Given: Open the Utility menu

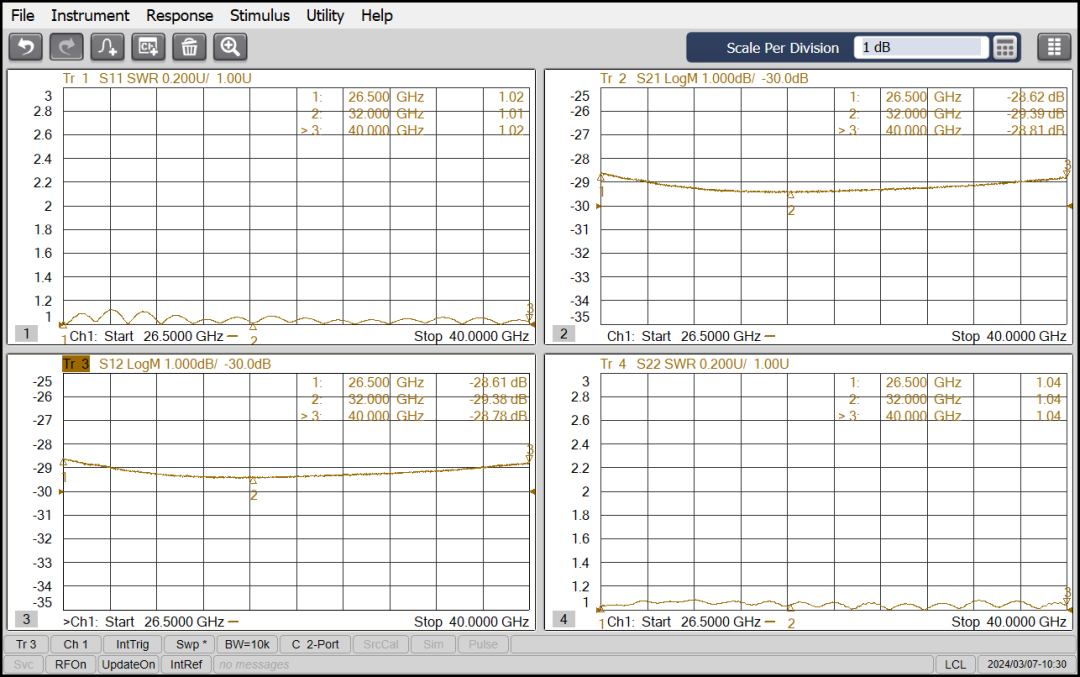Looking at the screenshot, I should tap(325, 15).
